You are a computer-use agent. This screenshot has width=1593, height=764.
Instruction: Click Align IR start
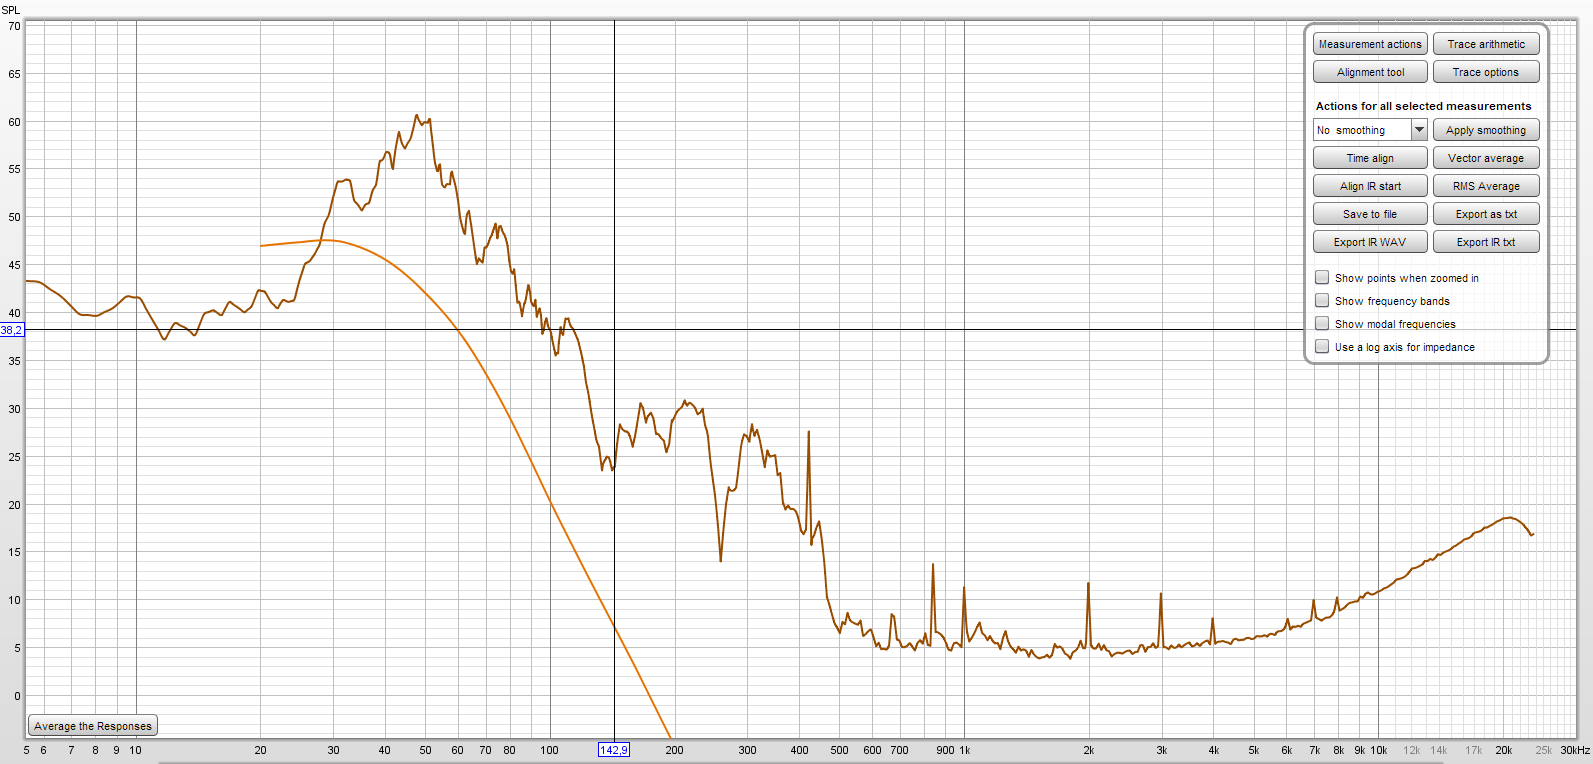(1370, 186)
